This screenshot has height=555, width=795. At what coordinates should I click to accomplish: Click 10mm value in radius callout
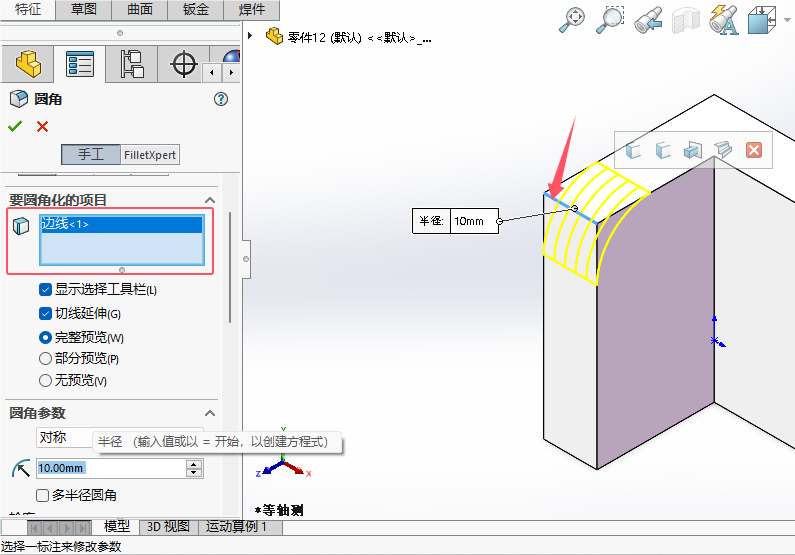tap(468, 221)
